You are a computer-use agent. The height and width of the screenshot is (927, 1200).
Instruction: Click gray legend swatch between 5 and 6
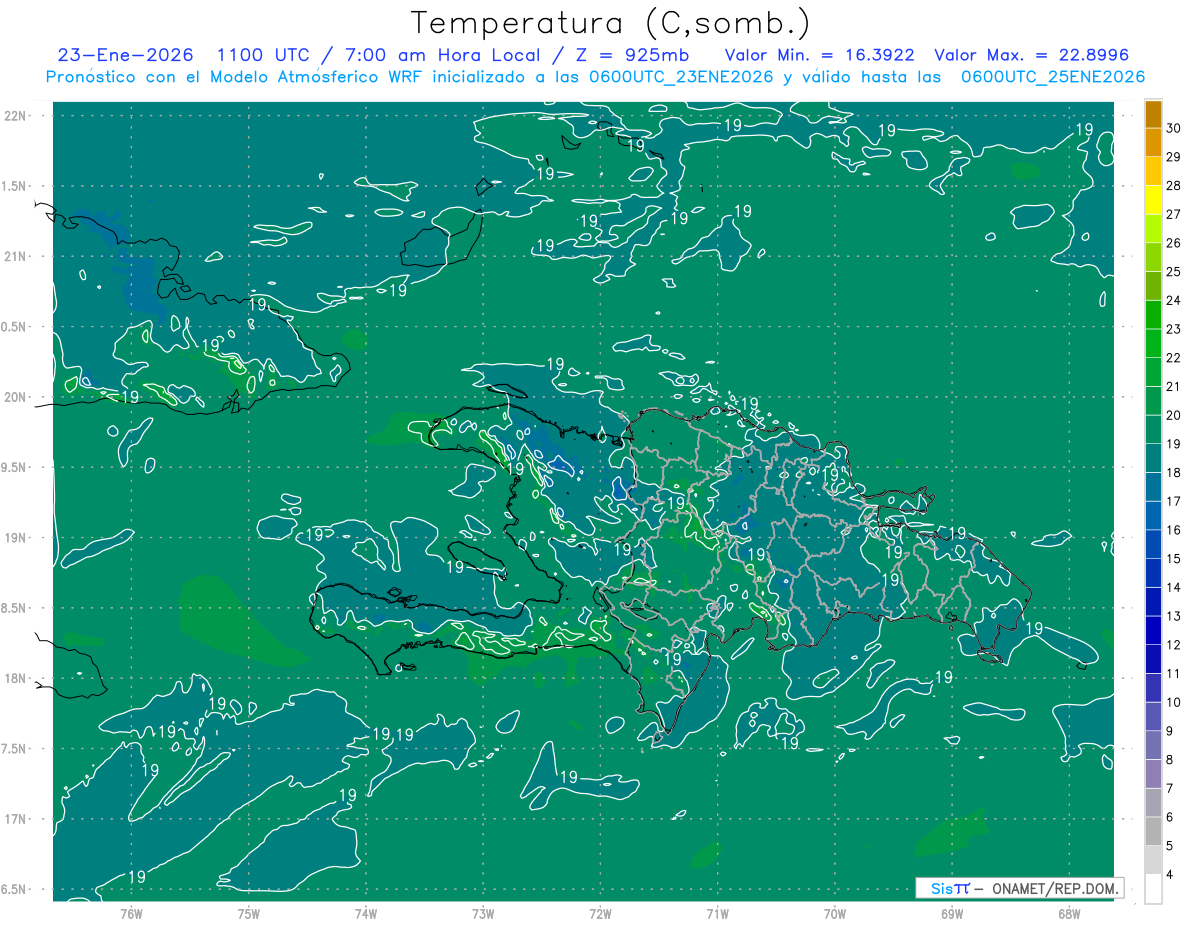[1153, 831]
